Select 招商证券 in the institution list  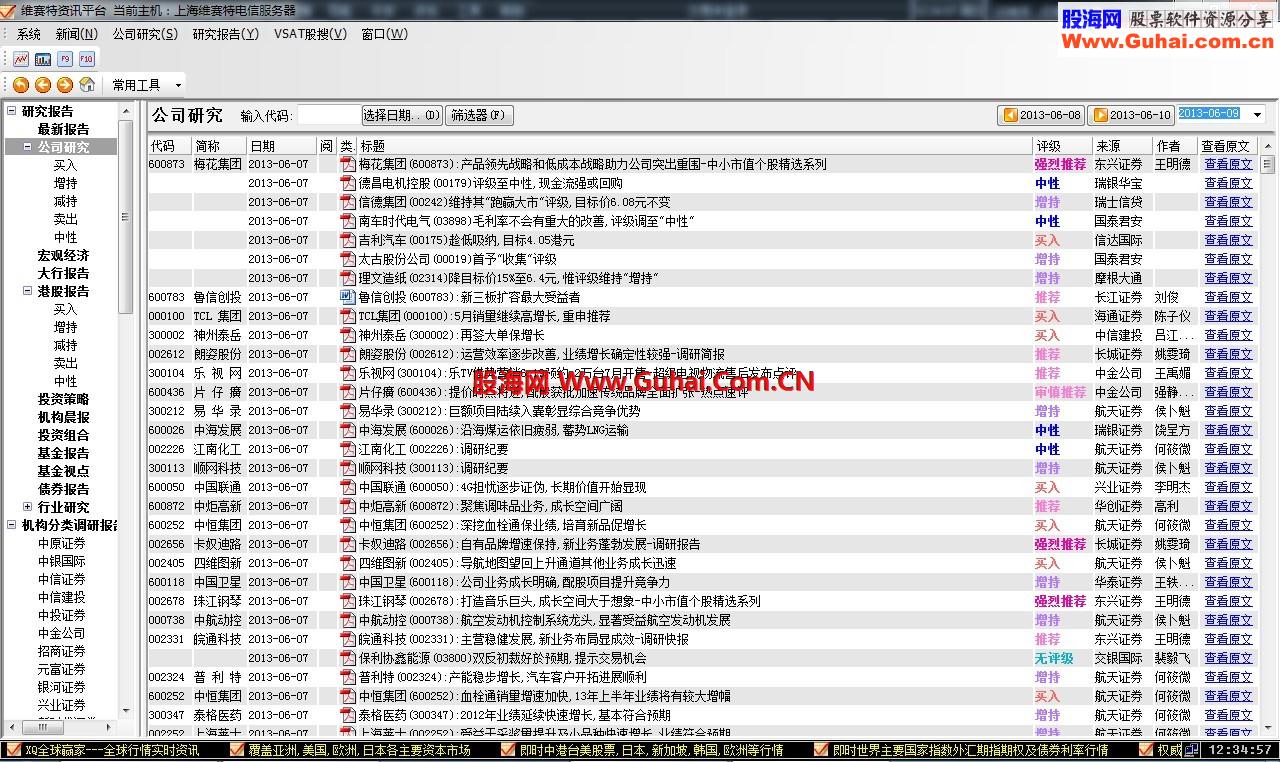(x=62, y=651)
